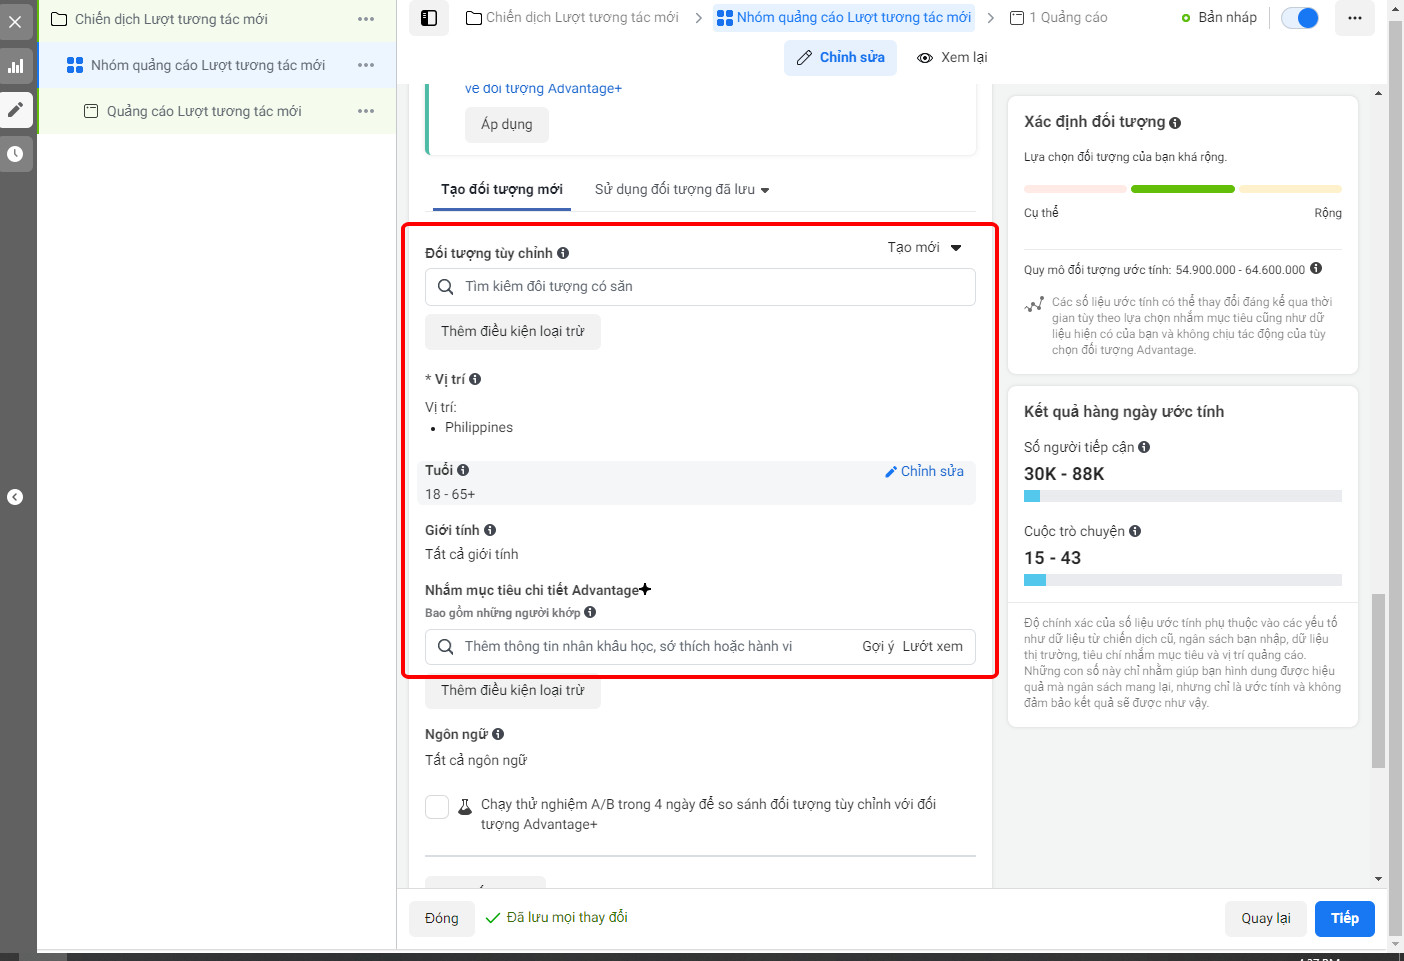Click scroll down arrow of right panel
The image size is (1404, 961).
click(x=1378, y=880)
